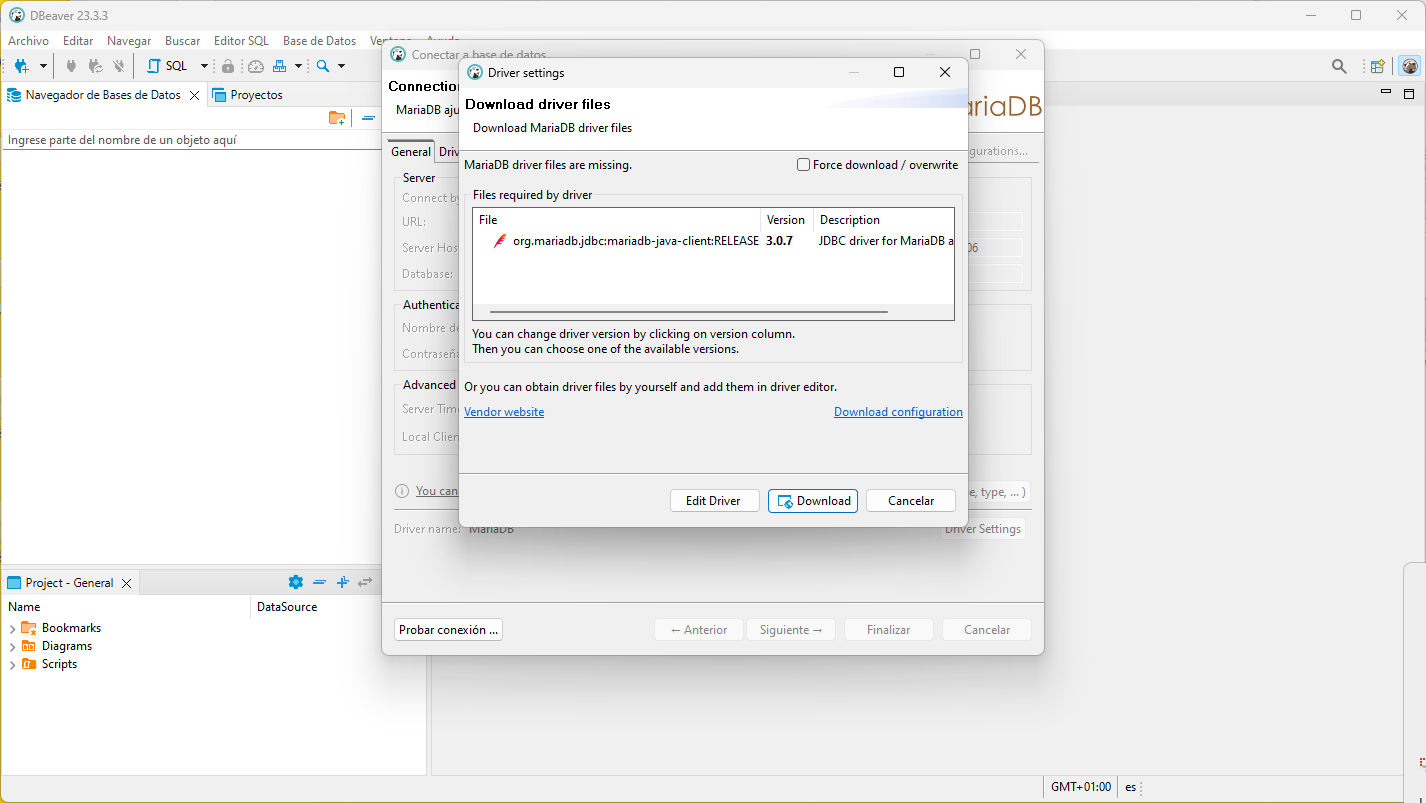Expand the Scripts folder node

12,665
